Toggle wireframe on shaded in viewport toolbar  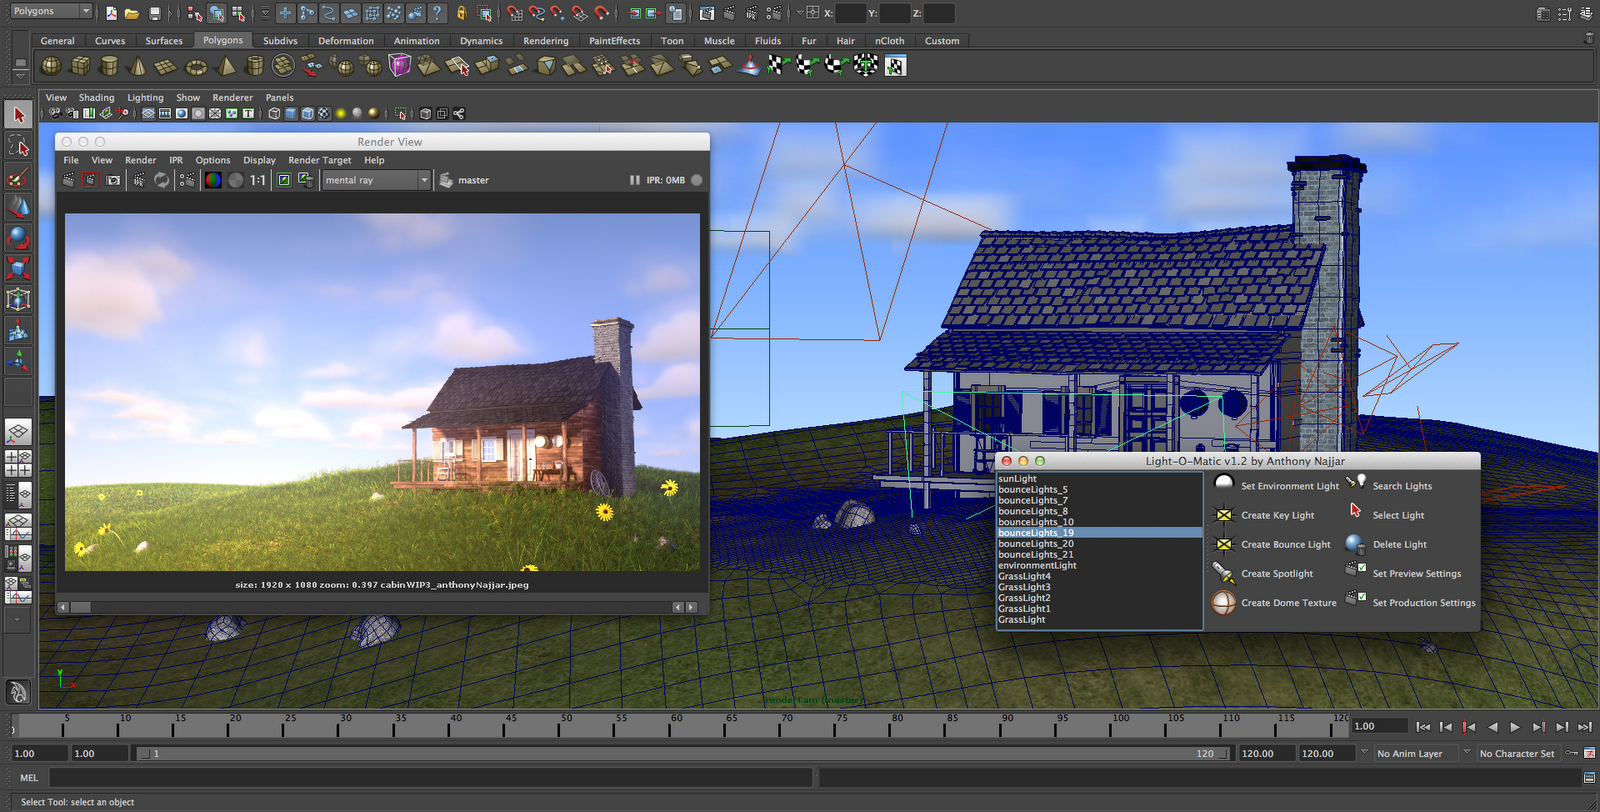(308, 114)
